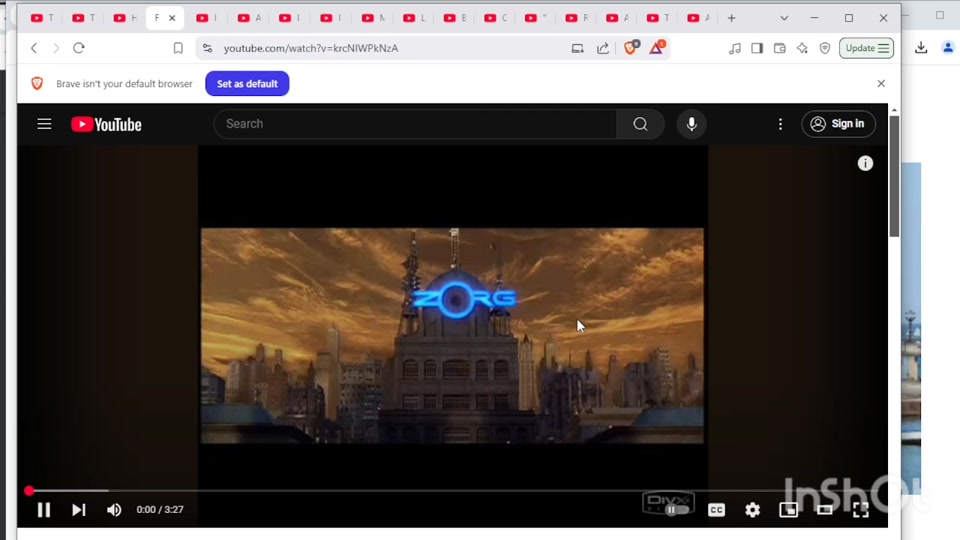Viewport: 960px width, 540px height.
Task: Open the tab search dropdown arrow
Action: pos(784,18)
